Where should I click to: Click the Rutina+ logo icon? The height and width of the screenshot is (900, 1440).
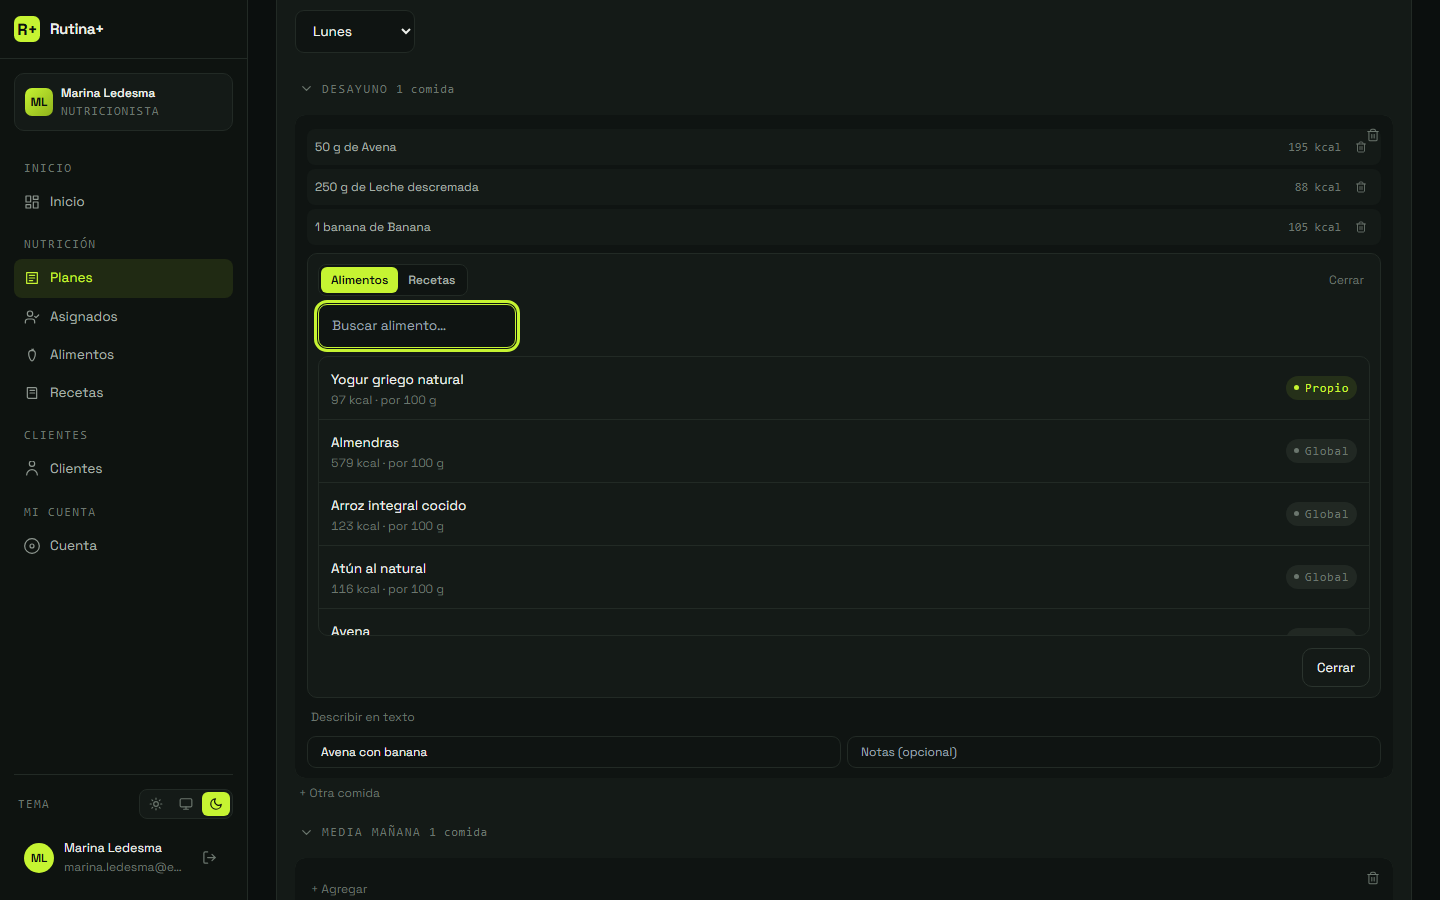pyautogui.click(x=27, y=29)
